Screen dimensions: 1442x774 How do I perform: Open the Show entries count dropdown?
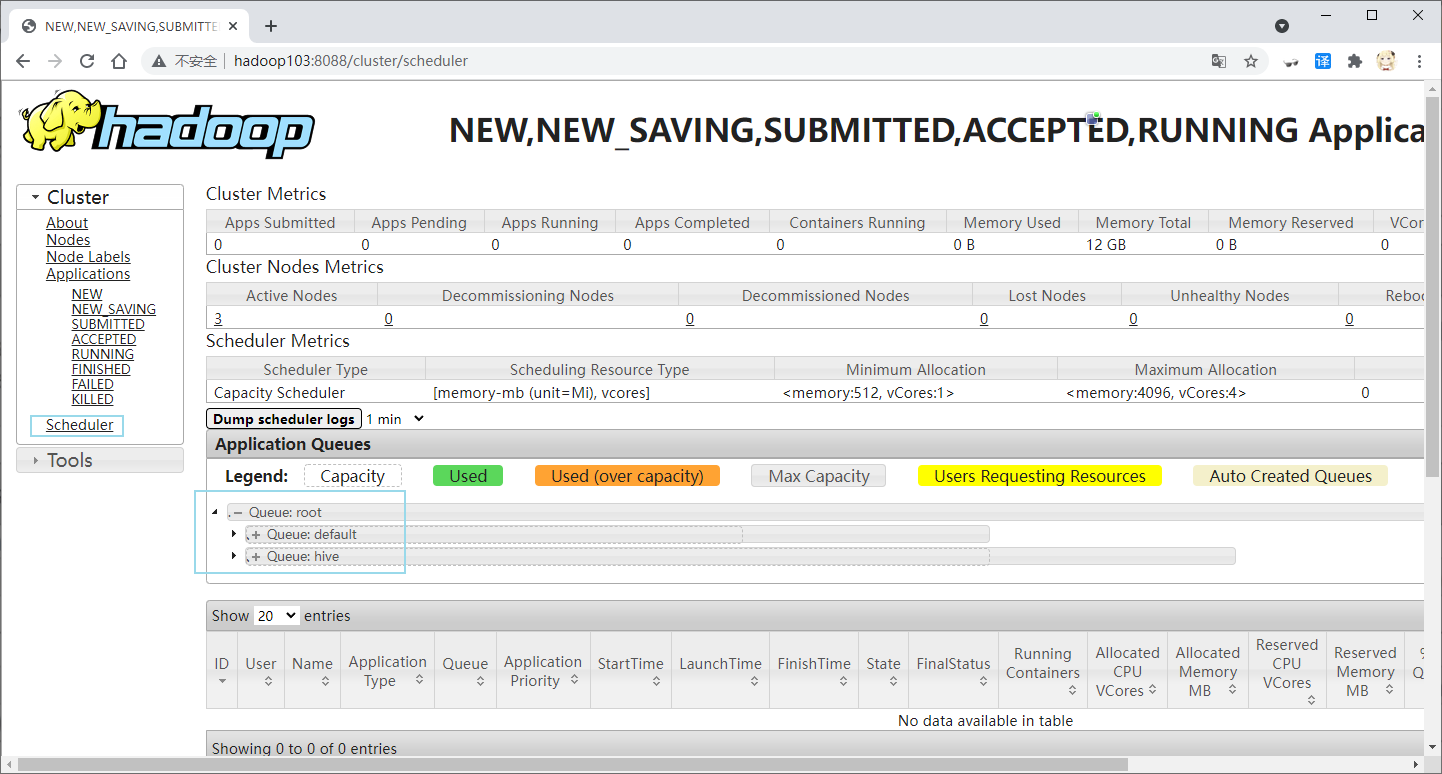tap(276, 616)
